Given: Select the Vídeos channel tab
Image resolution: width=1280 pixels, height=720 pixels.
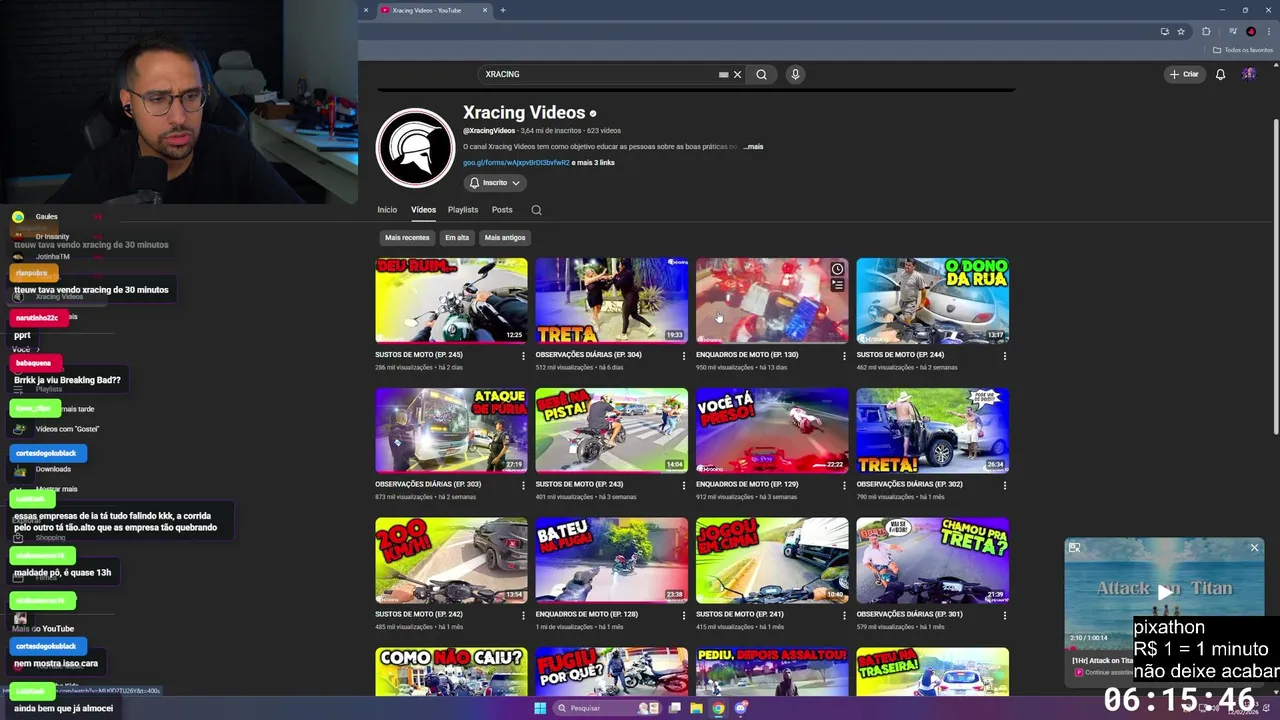Looking at the screenshot, I should click(423, 210).
